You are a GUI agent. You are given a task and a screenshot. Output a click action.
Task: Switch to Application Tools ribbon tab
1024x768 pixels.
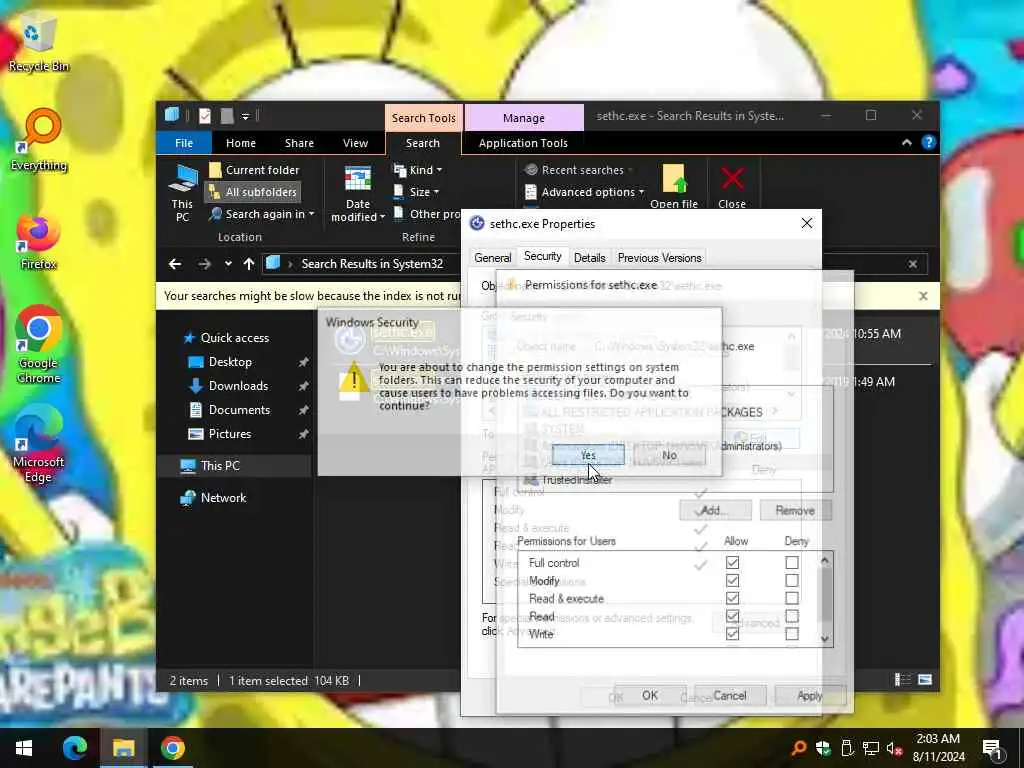(523, 143)
